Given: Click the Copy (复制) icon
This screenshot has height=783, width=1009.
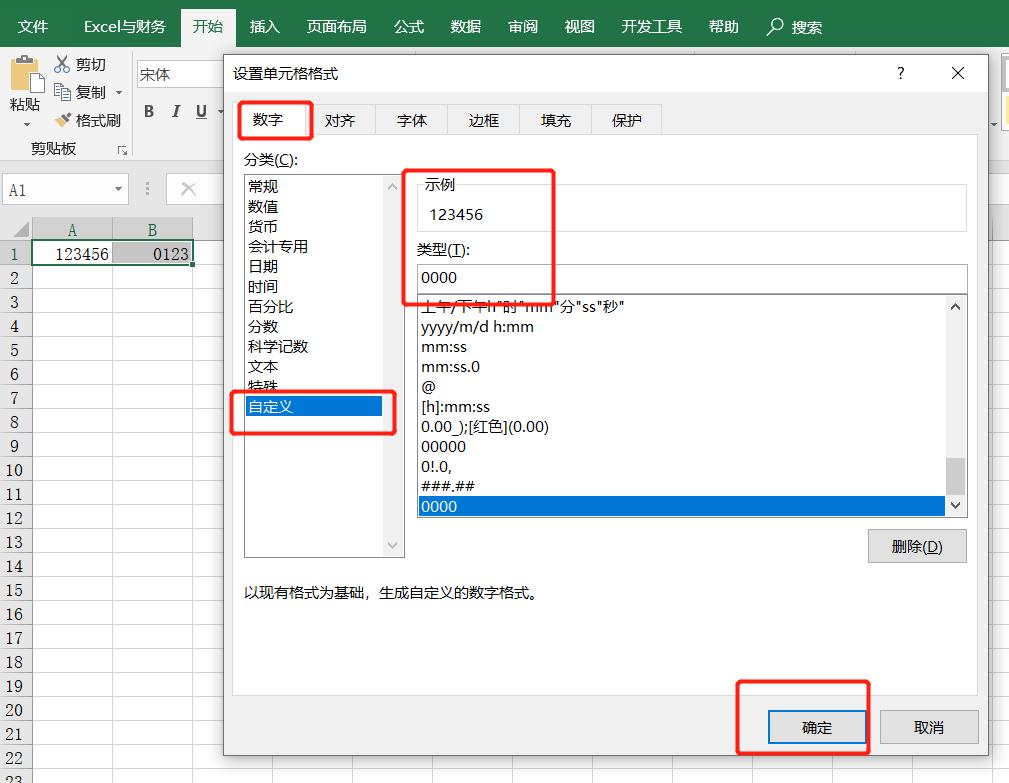Looking at the screenshot, I should click(x=63, y=93).
